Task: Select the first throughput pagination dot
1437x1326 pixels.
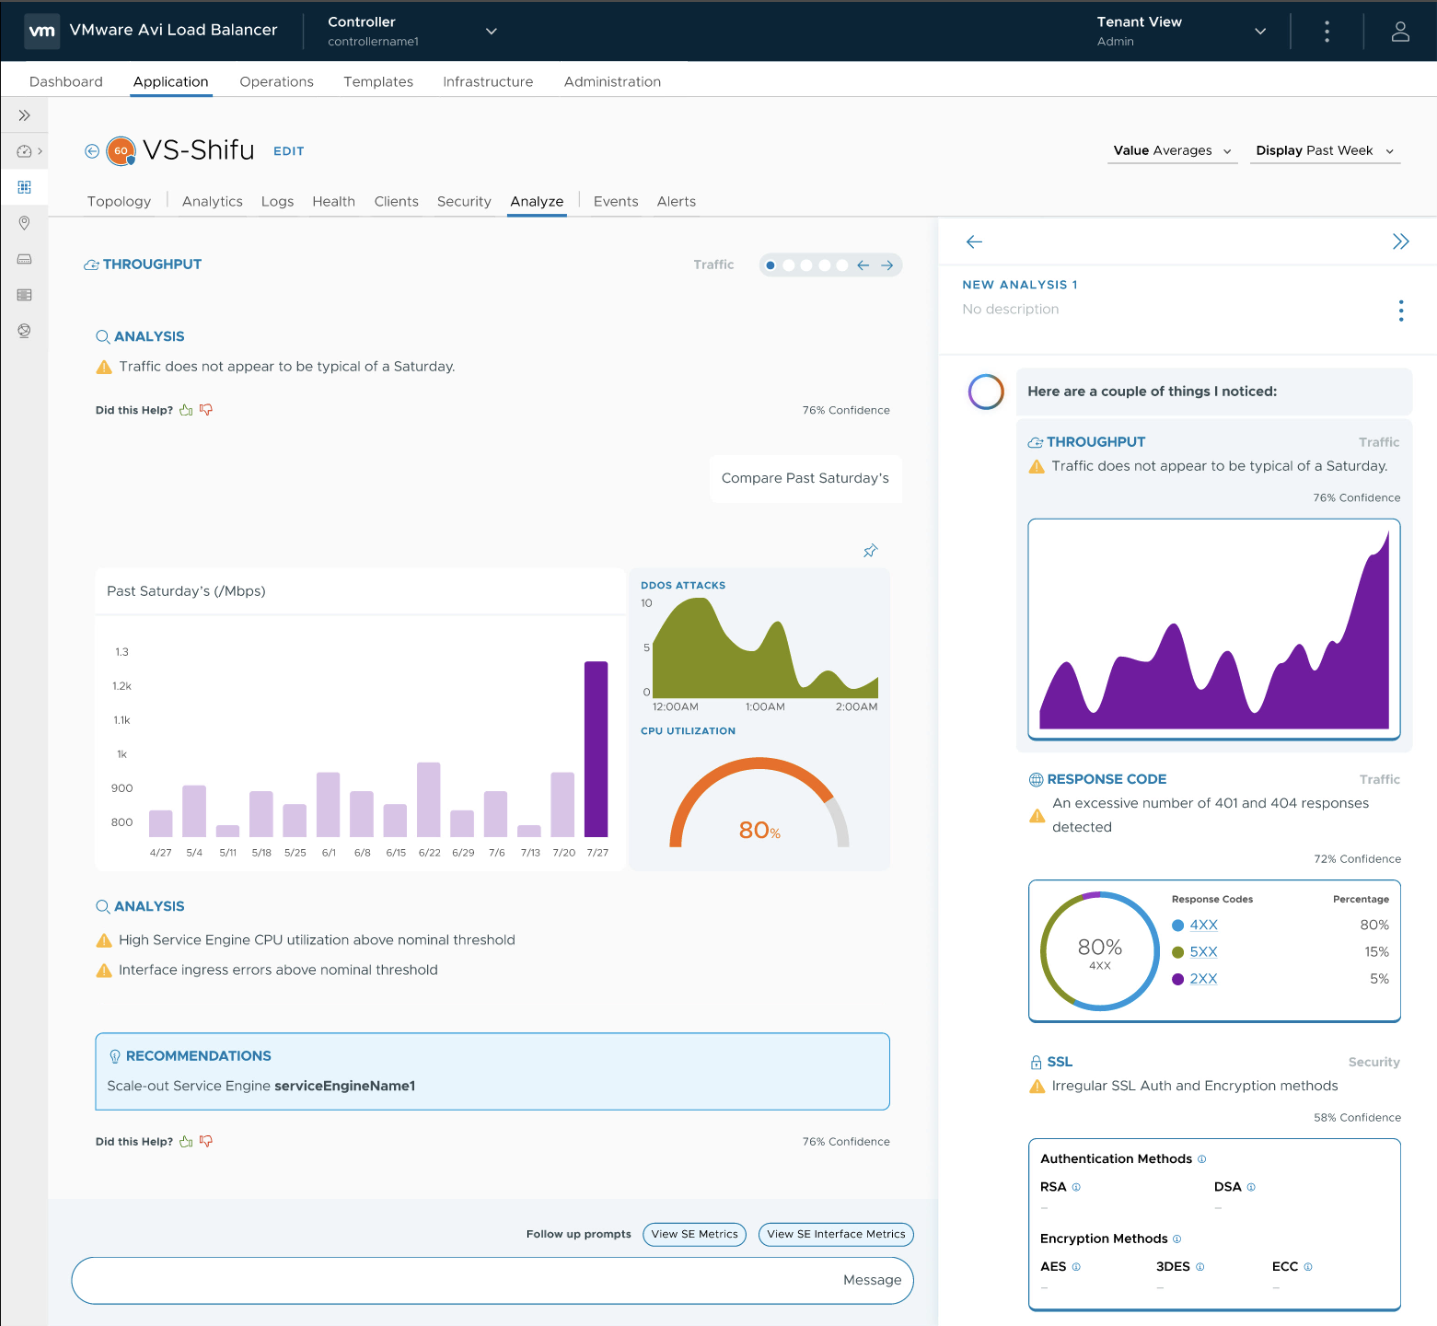Action: pos(770,265)
